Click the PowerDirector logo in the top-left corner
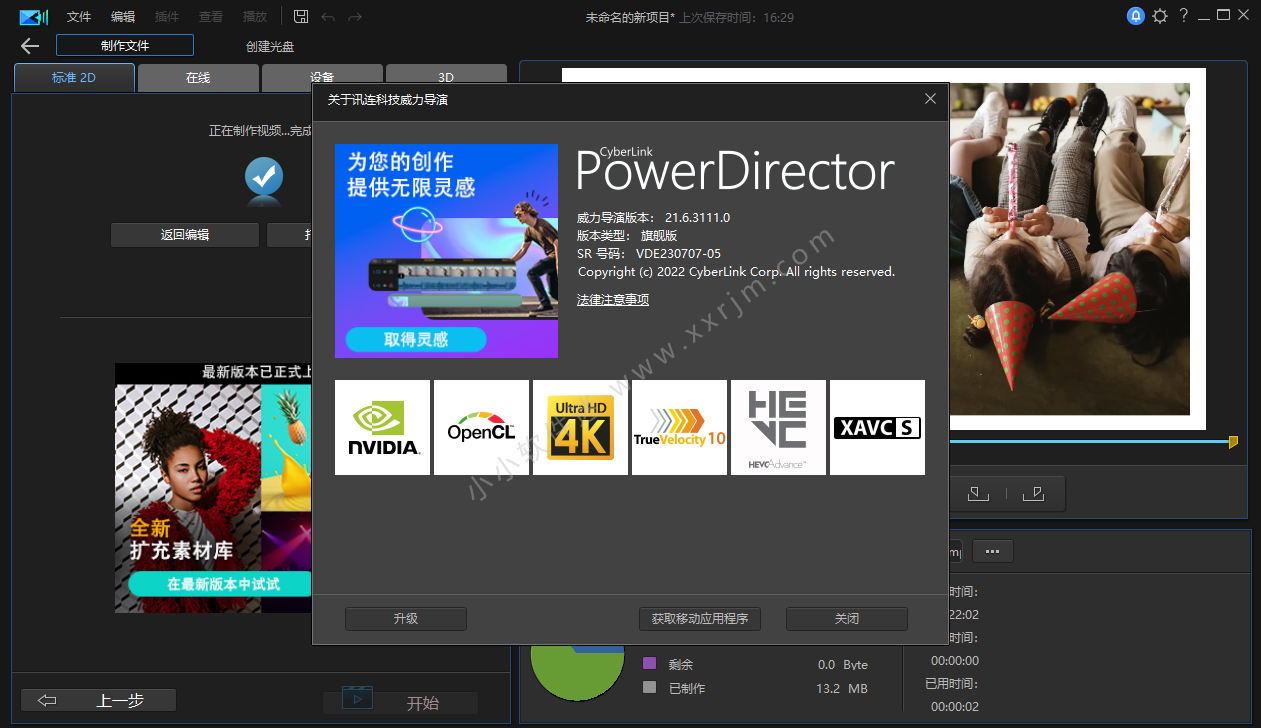This screenshot has width=1261, height=728. [x=33, y=16]
